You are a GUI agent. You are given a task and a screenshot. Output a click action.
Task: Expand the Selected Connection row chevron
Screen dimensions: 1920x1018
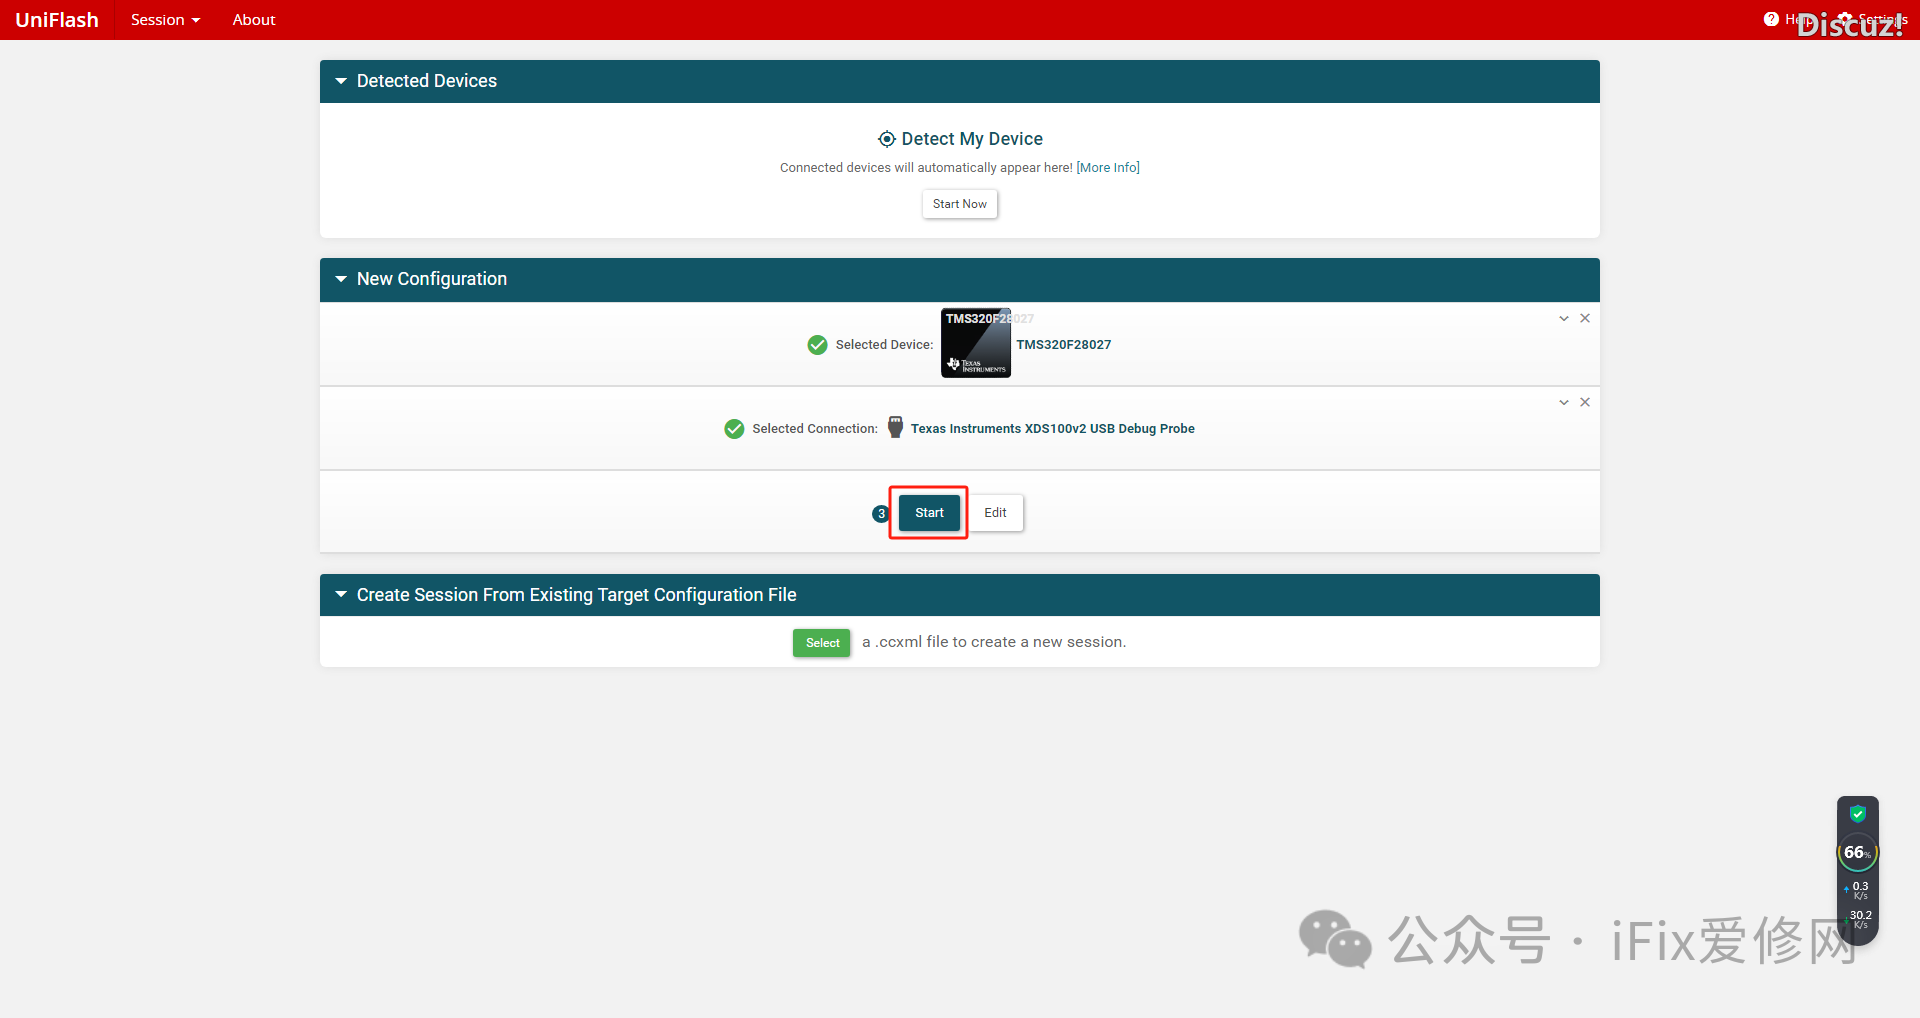(1564, 402)
